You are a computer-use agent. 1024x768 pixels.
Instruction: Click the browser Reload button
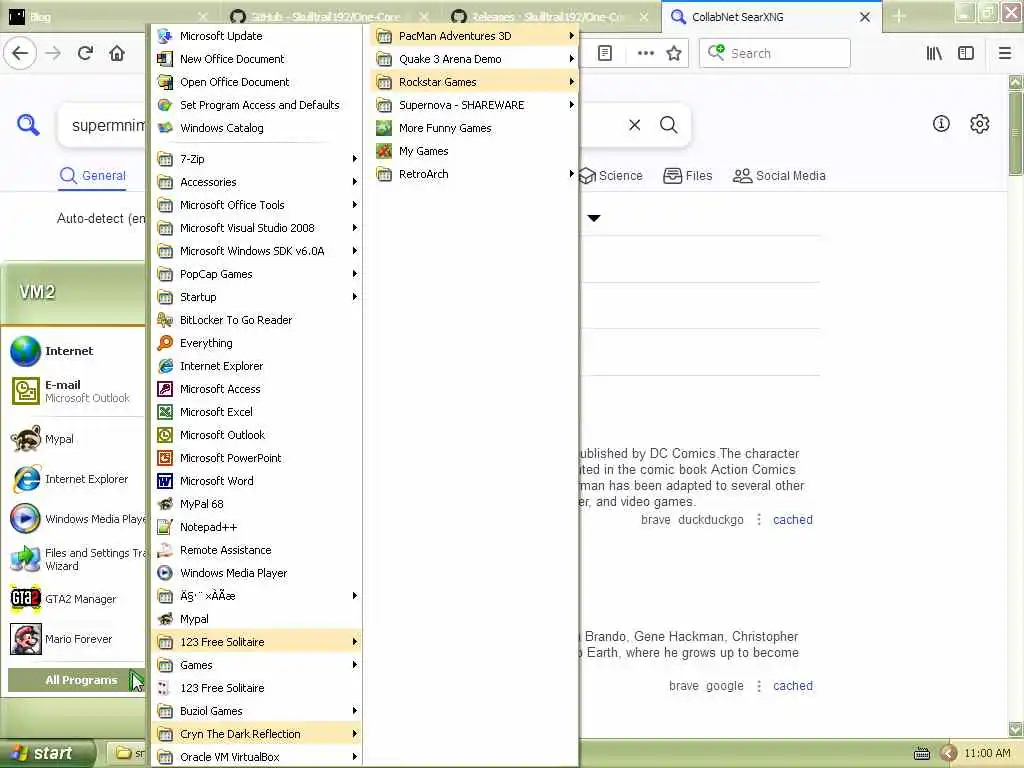pyautogui.click(x=85, y=54)
